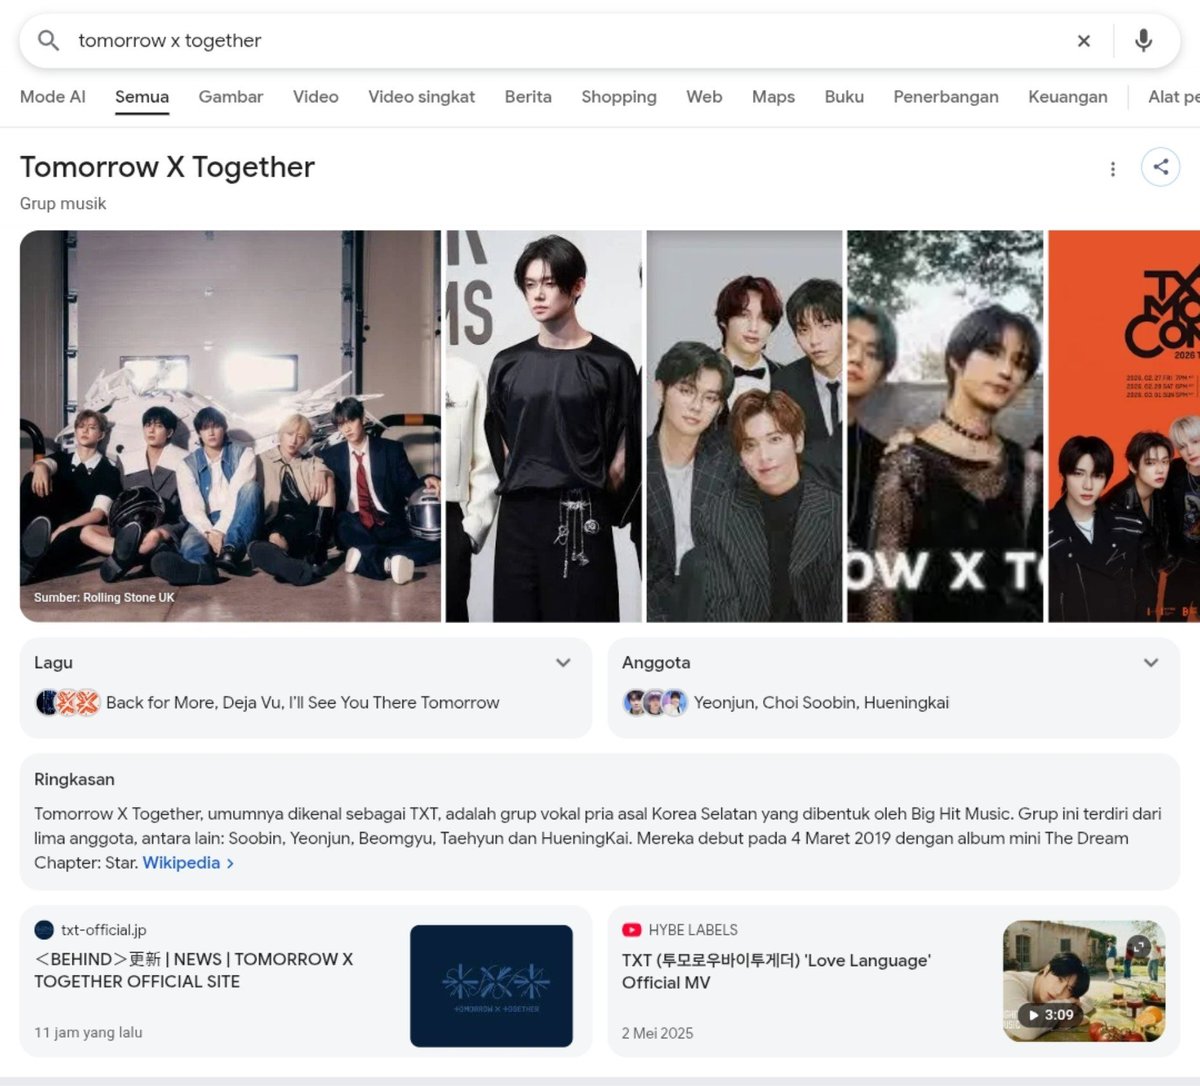Open the Gambar tab
This screenshot has width=1200, height=1086.
point(231,97)
